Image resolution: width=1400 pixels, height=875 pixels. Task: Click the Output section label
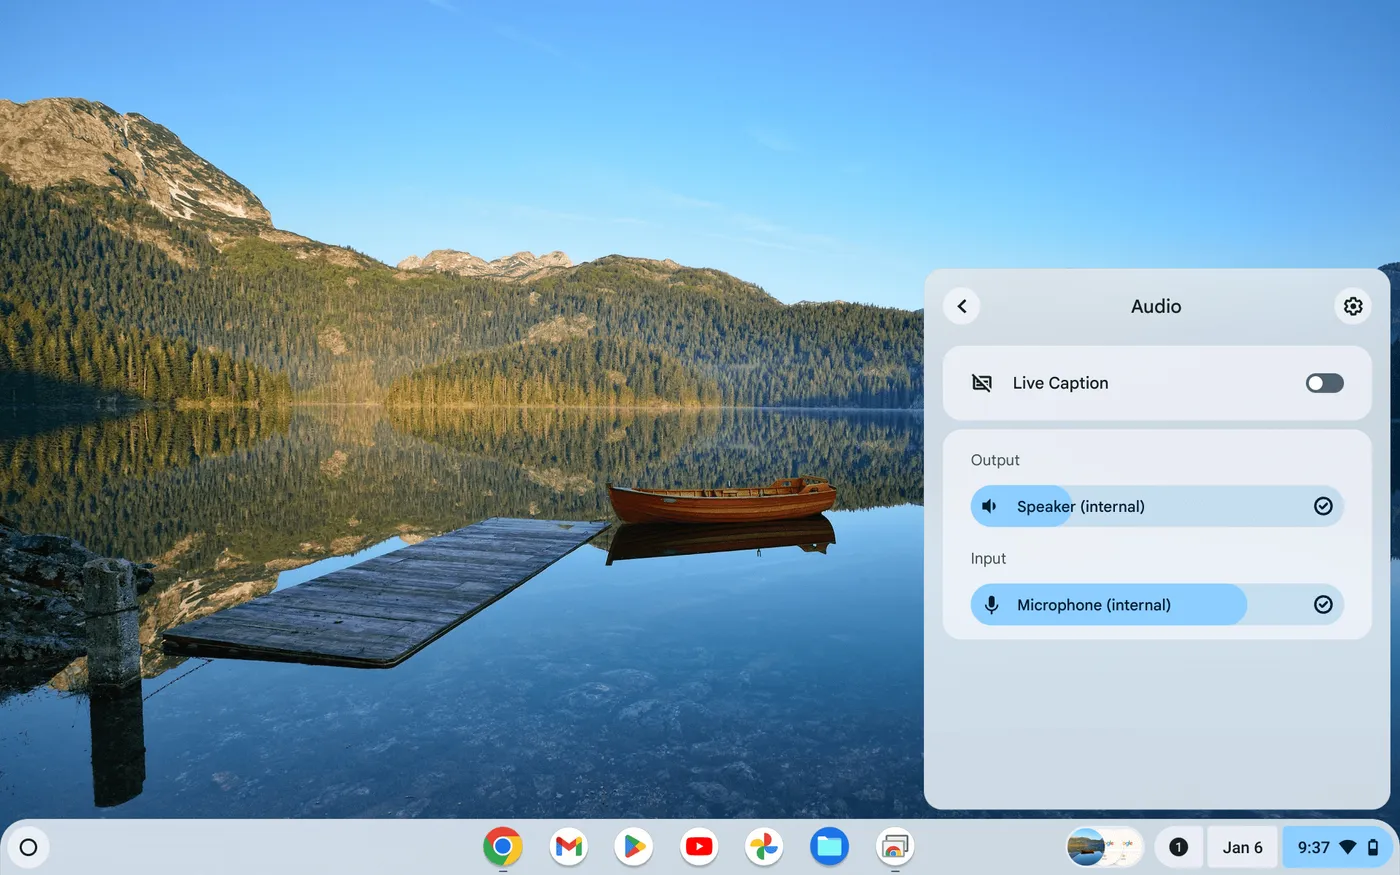click(995, 460)
